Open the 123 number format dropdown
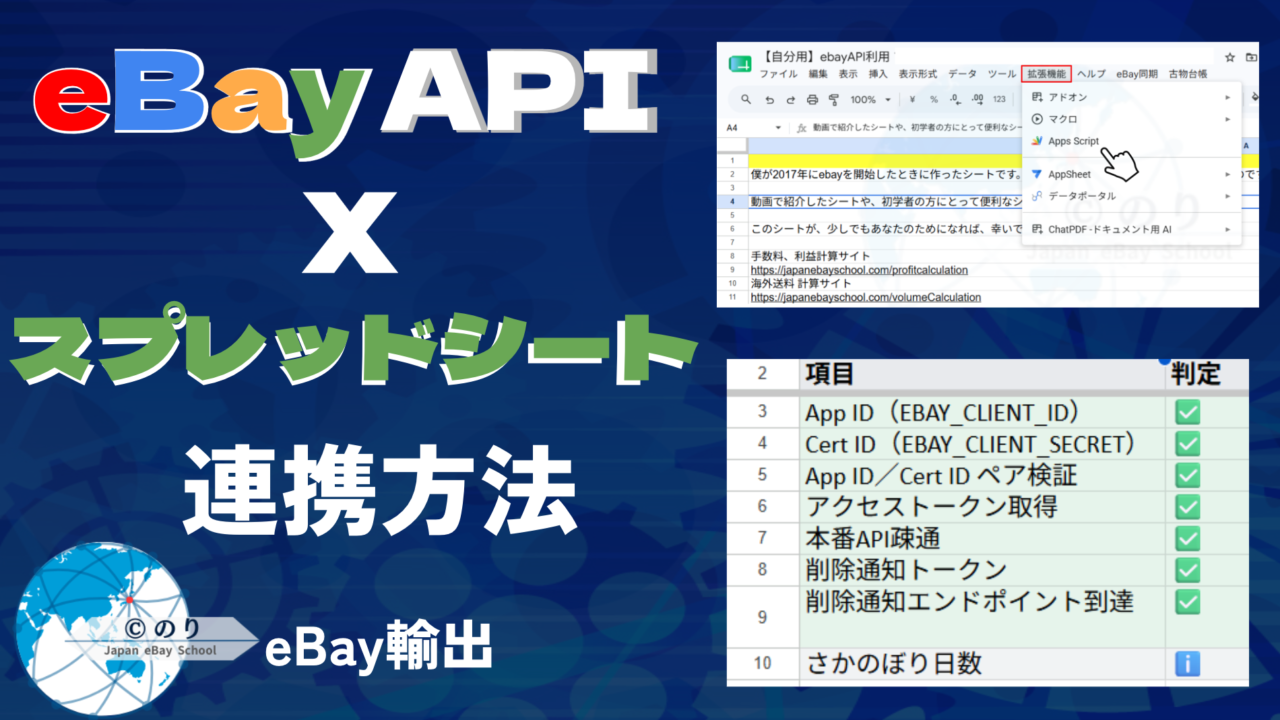Viewport: 1280px width, 720px height. tap(999, 100)
